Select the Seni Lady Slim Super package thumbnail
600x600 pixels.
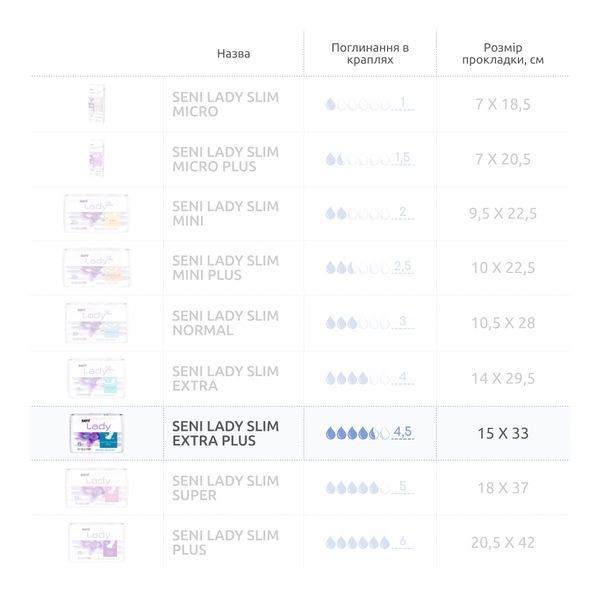(96, 488)
